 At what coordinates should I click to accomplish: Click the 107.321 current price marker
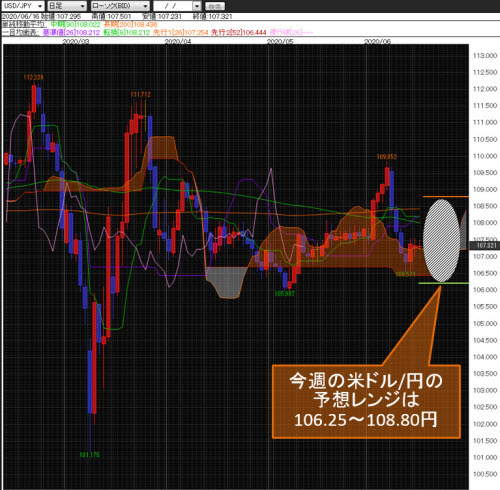(x=485, y=246)
